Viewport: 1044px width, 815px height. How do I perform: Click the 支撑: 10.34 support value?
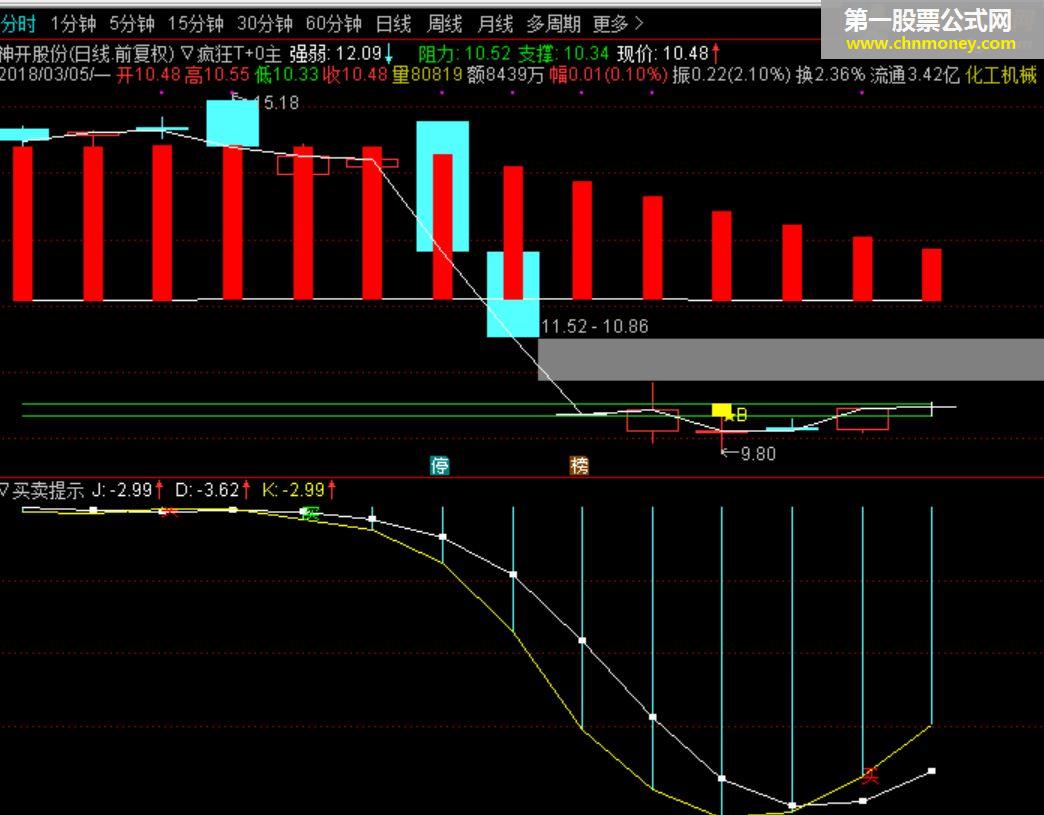click(563, 53)
